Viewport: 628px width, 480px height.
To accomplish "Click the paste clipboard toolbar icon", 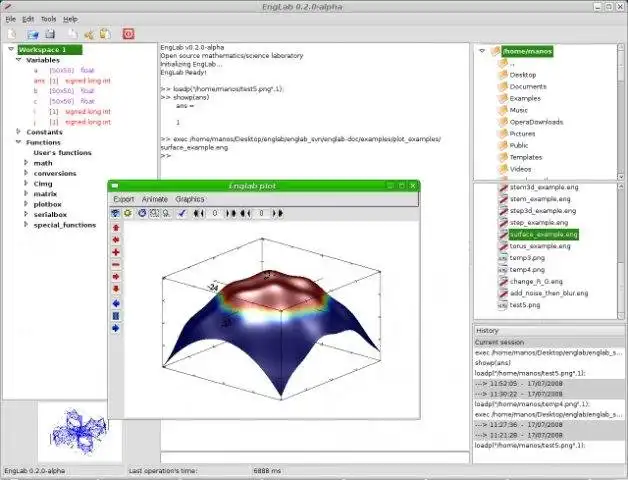I will tap(105, 34).
